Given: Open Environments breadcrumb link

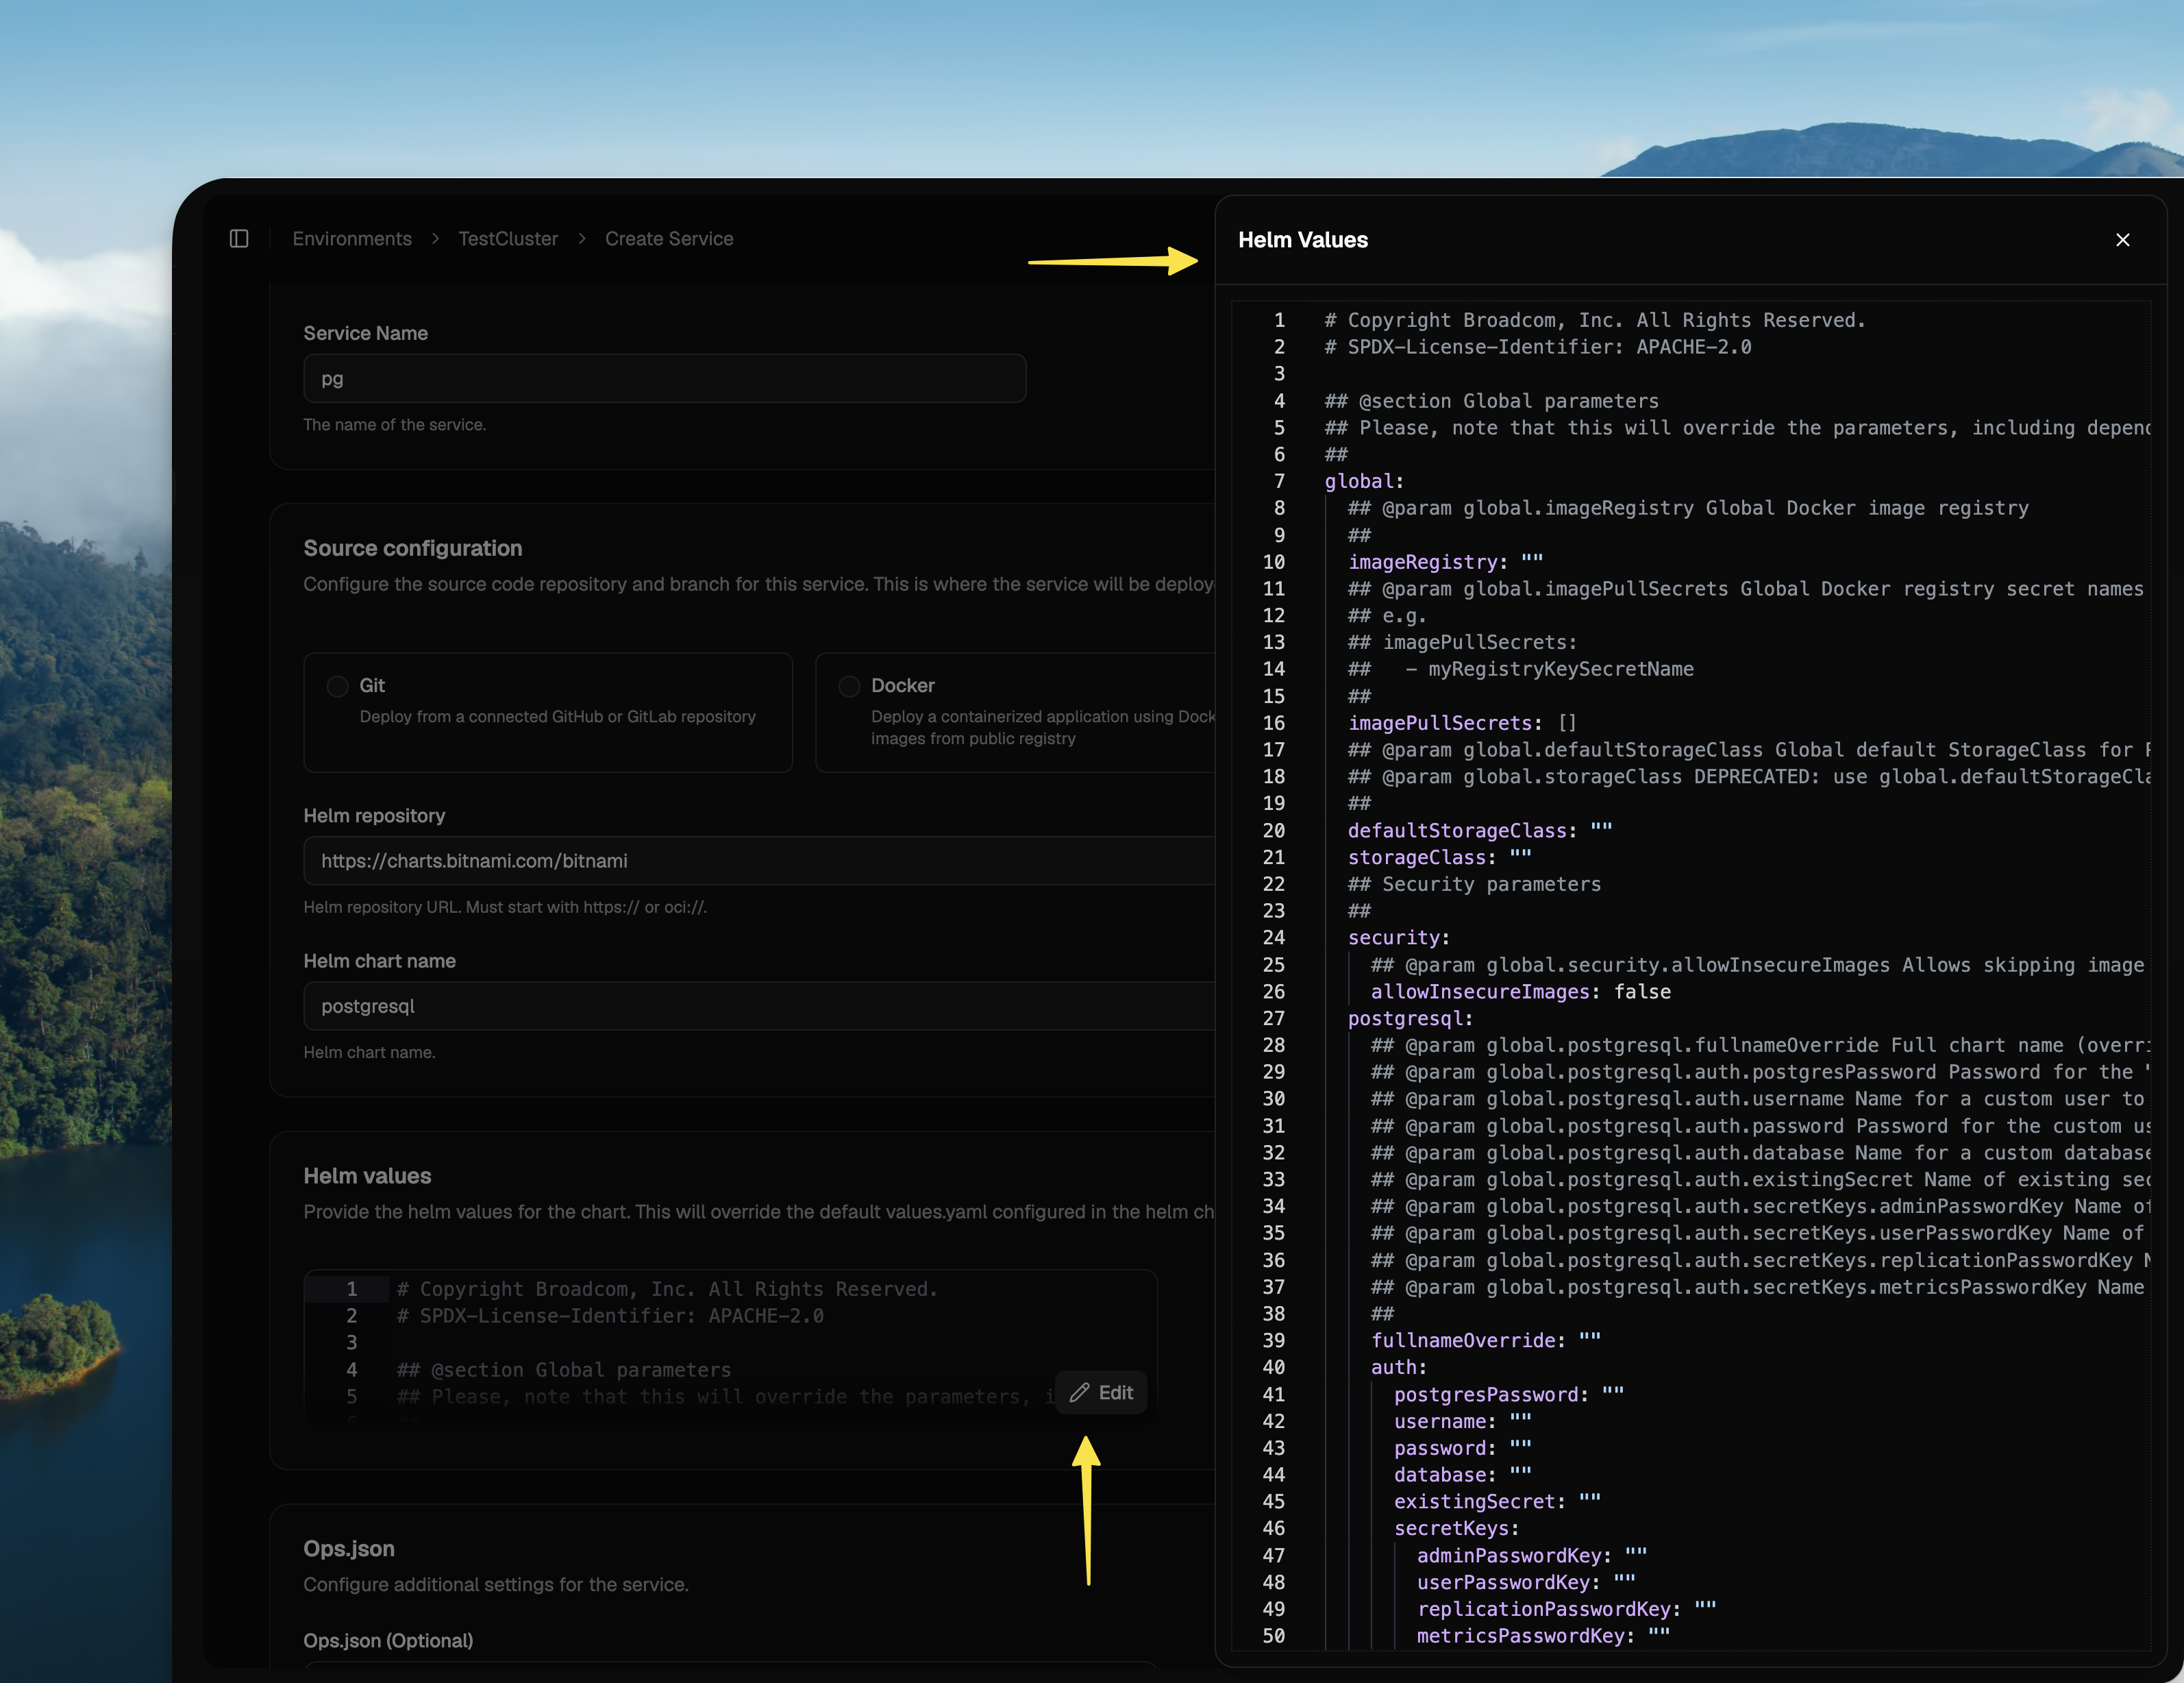Looking at the screenshot, I should 352,239.
